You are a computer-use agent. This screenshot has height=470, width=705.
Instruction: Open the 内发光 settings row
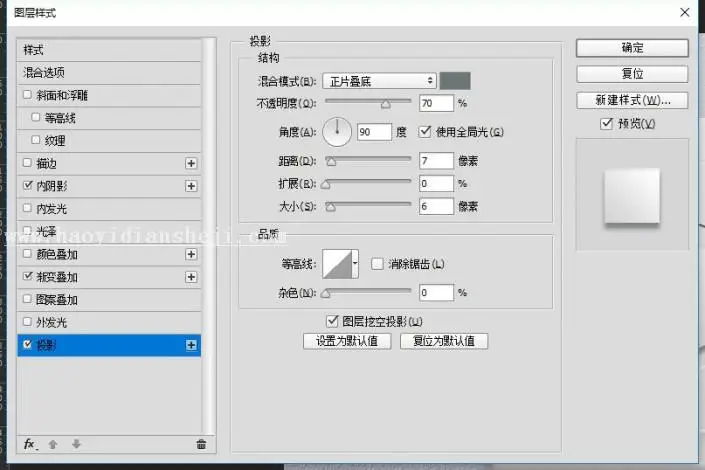pos(109,209)
